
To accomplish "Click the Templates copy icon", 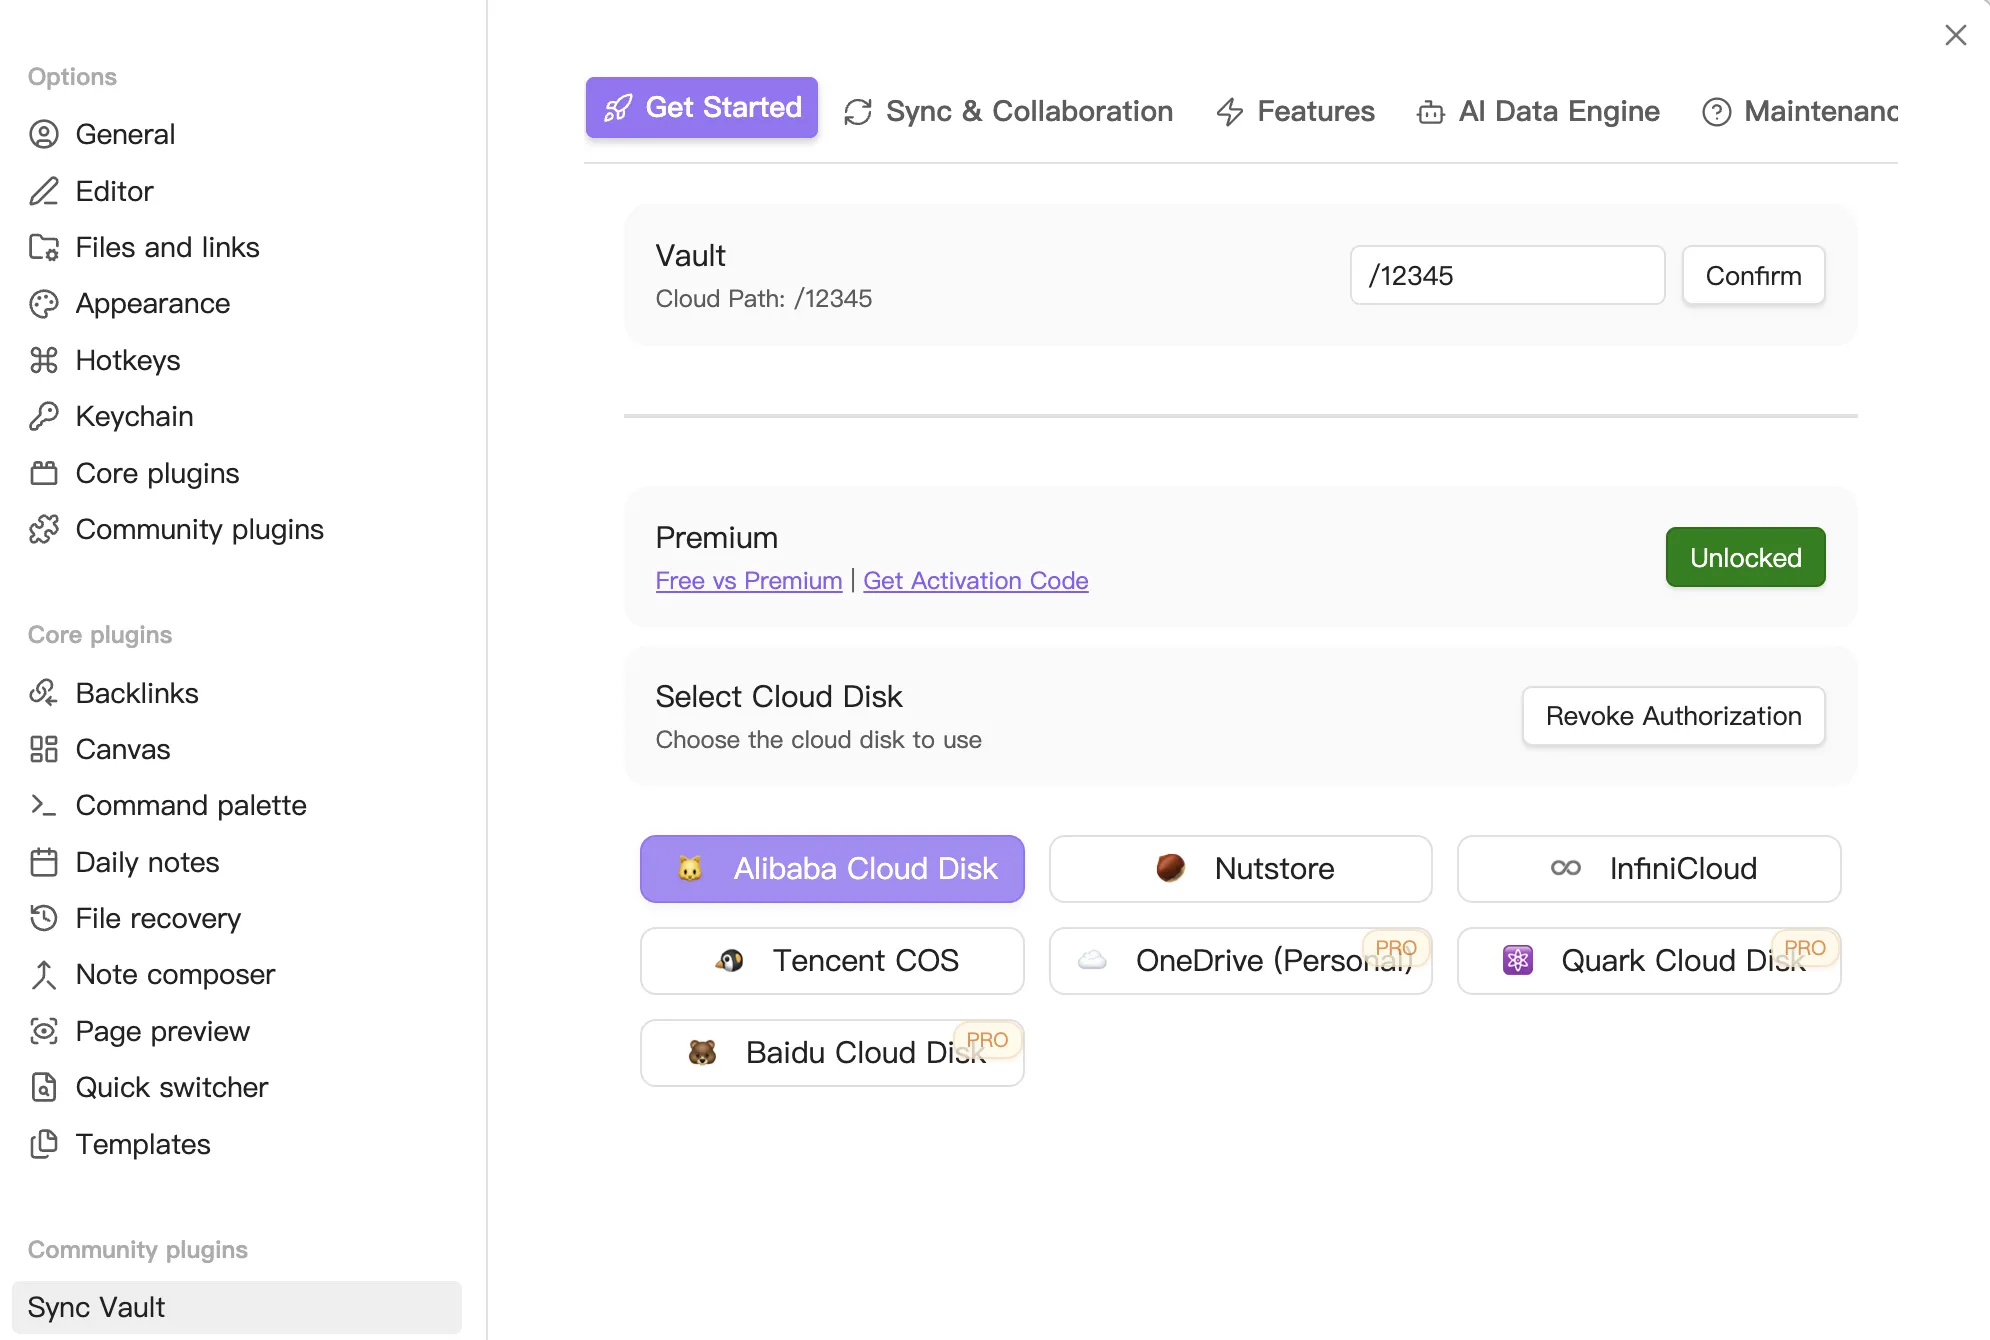I will pyautogui.click(x=44, y=1144).
